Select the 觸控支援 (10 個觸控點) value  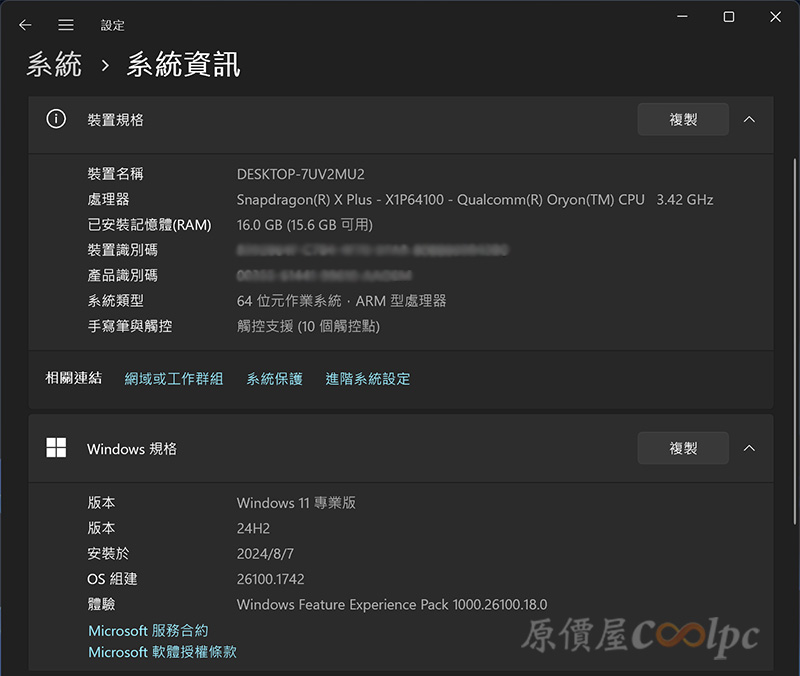(x=308, y=326)
